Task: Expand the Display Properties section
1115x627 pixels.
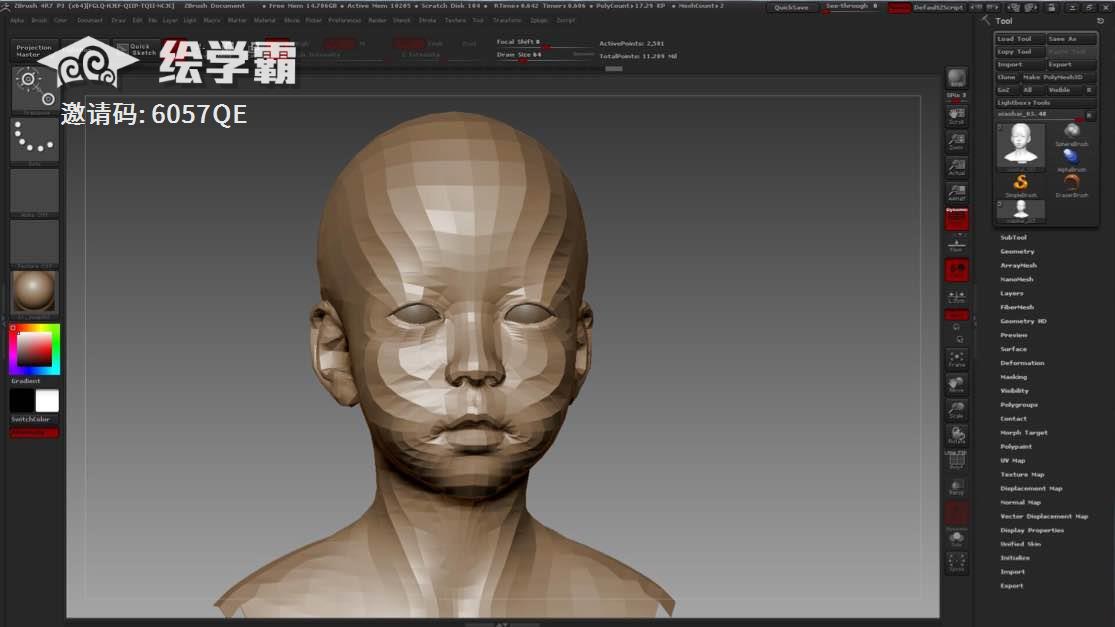Action: point(1032,530)
